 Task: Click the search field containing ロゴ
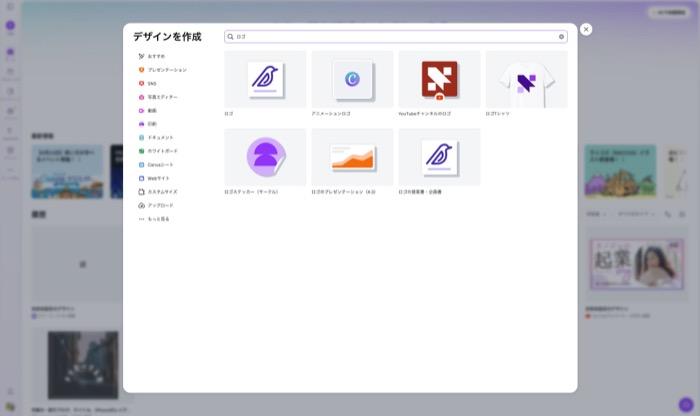pyautogui.click(x=396, y=37)
